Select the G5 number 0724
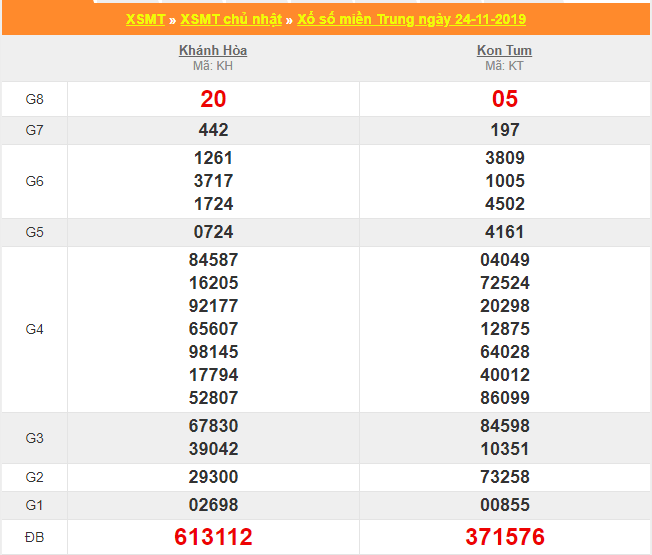652x555 pixels. coord(213,232)
